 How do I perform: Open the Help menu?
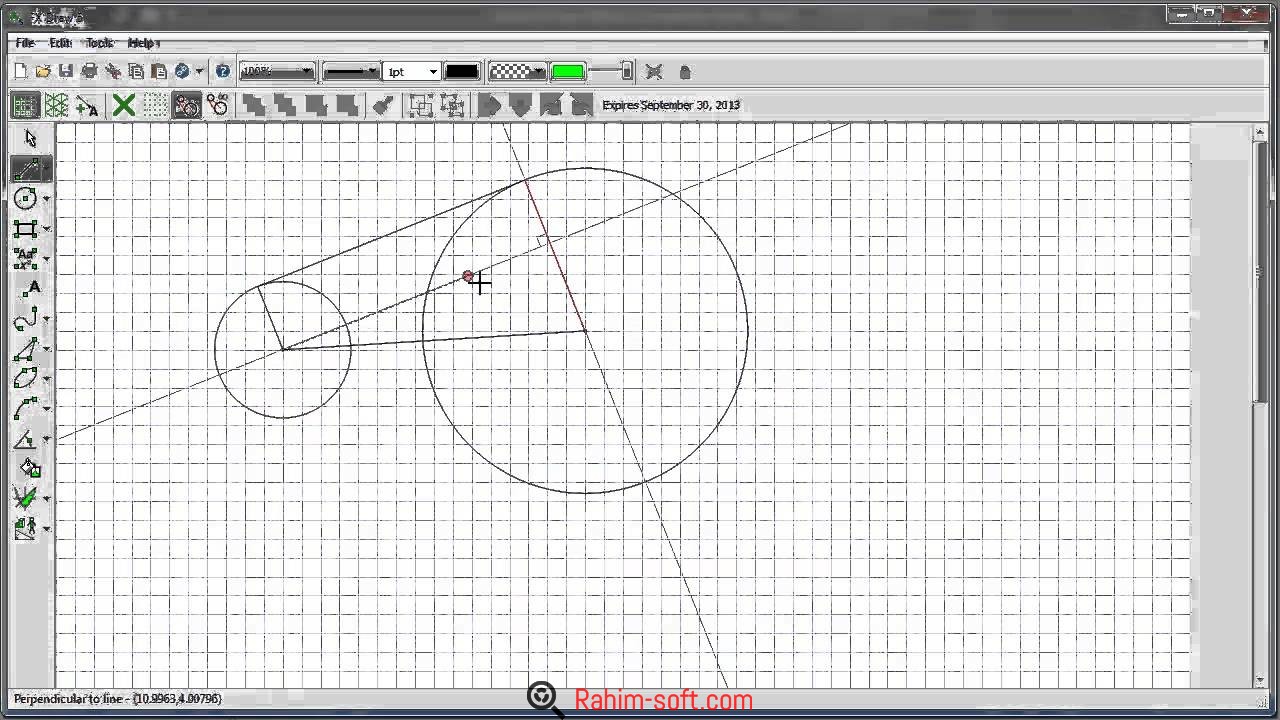point(143,43)
